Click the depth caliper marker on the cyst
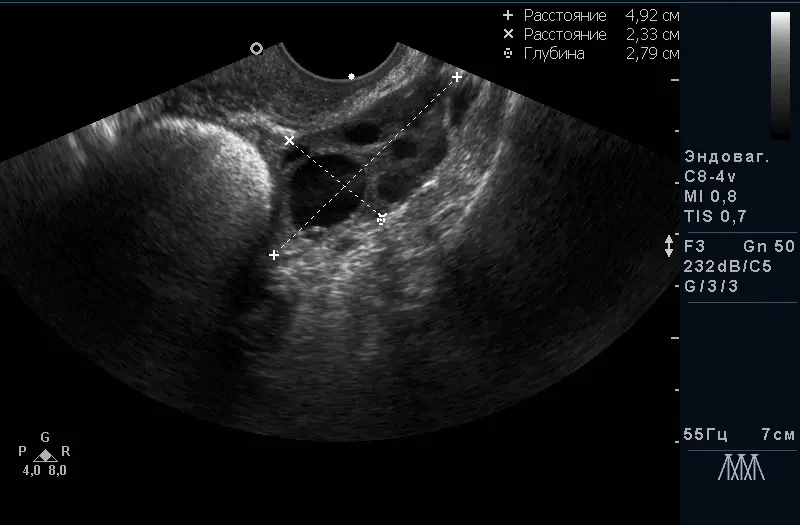Image resolution: width=800 pixels, height=525 pixels. click(x=381, y=217)
